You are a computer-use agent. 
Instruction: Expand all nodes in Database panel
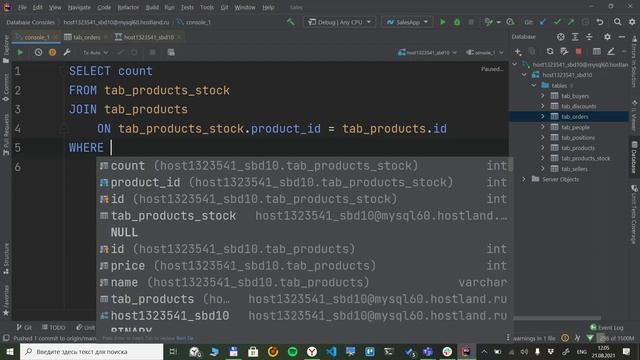[x=575, y=37]
